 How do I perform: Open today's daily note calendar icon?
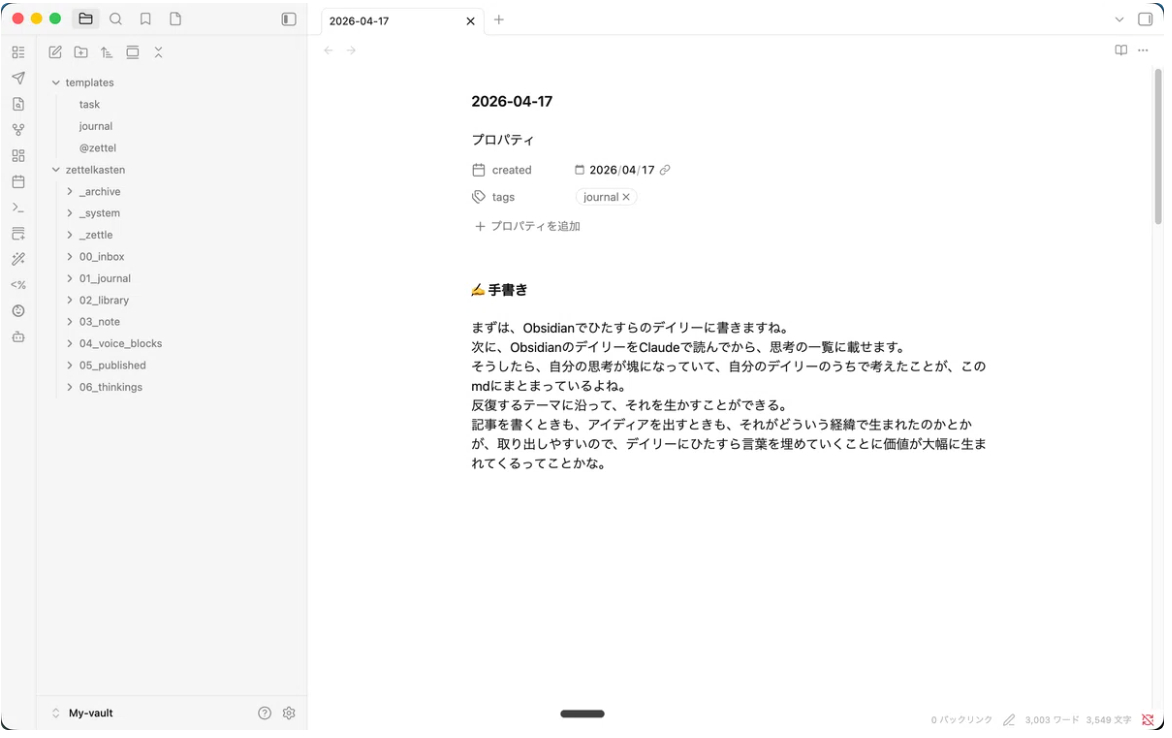(19, 182)
